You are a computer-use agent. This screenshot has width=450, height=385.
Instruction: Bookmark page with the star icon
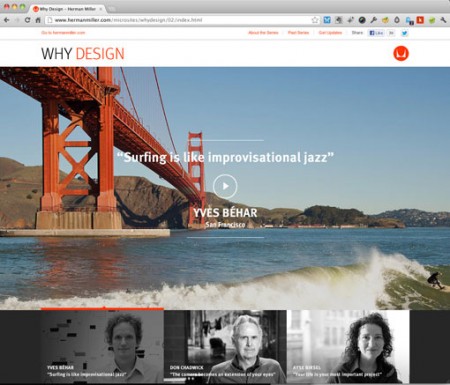[315, 20]
